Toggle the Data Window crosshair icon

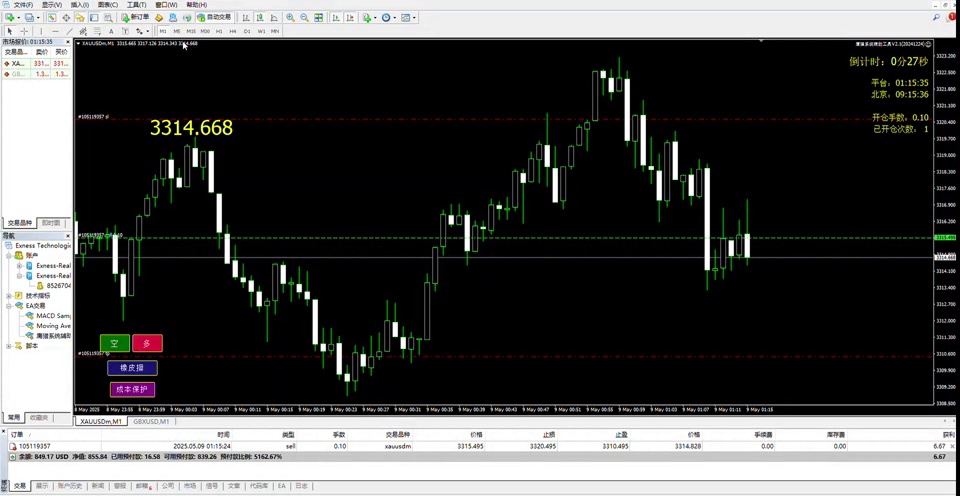point(66,18)
